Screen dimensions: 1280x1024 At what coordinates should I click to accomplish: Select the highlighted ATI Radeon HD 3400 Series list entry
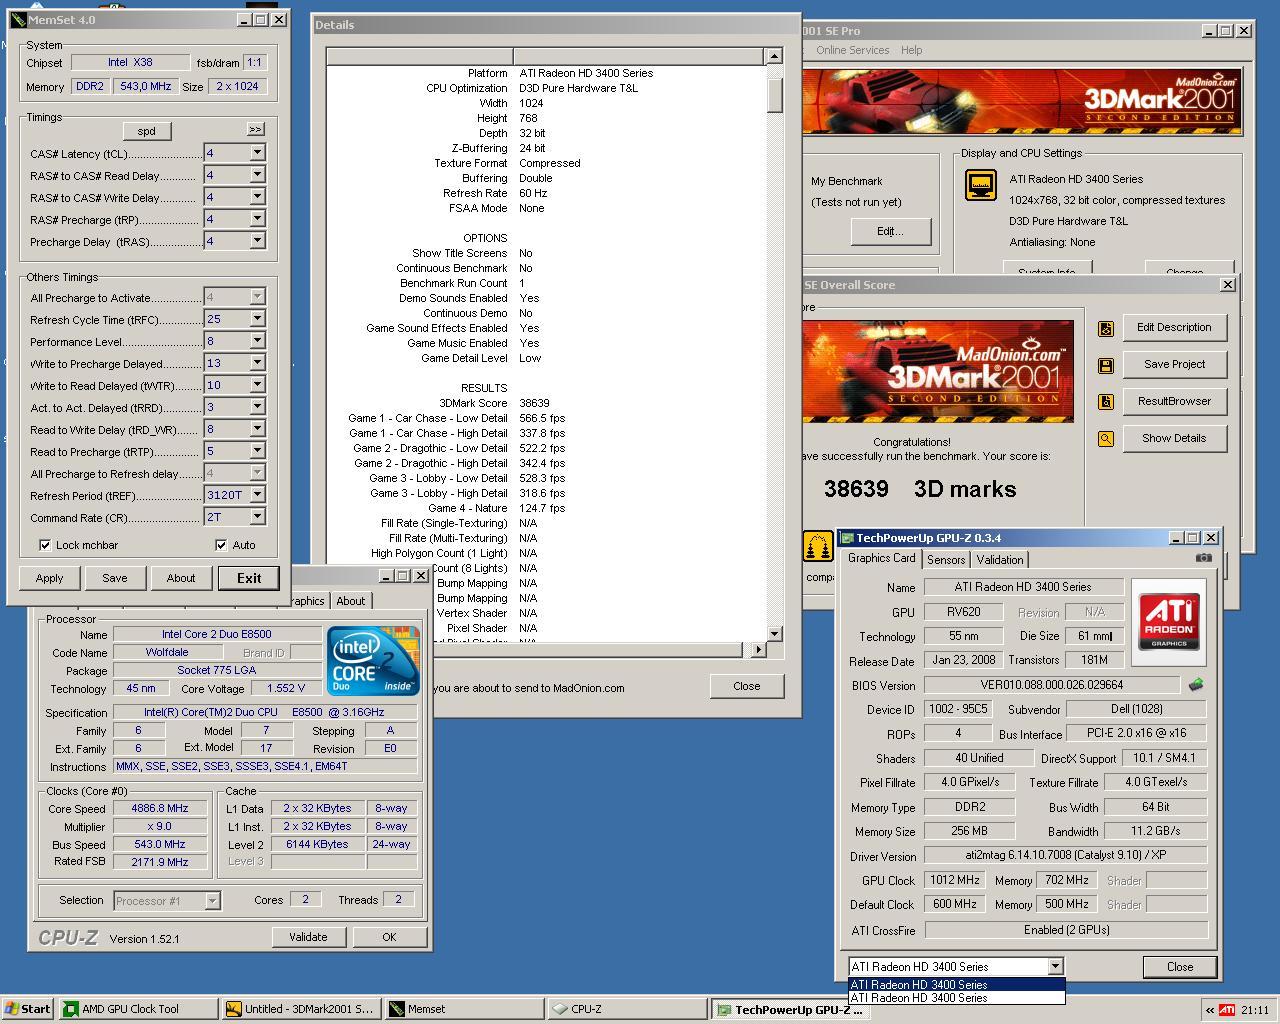tap(956, 984)
